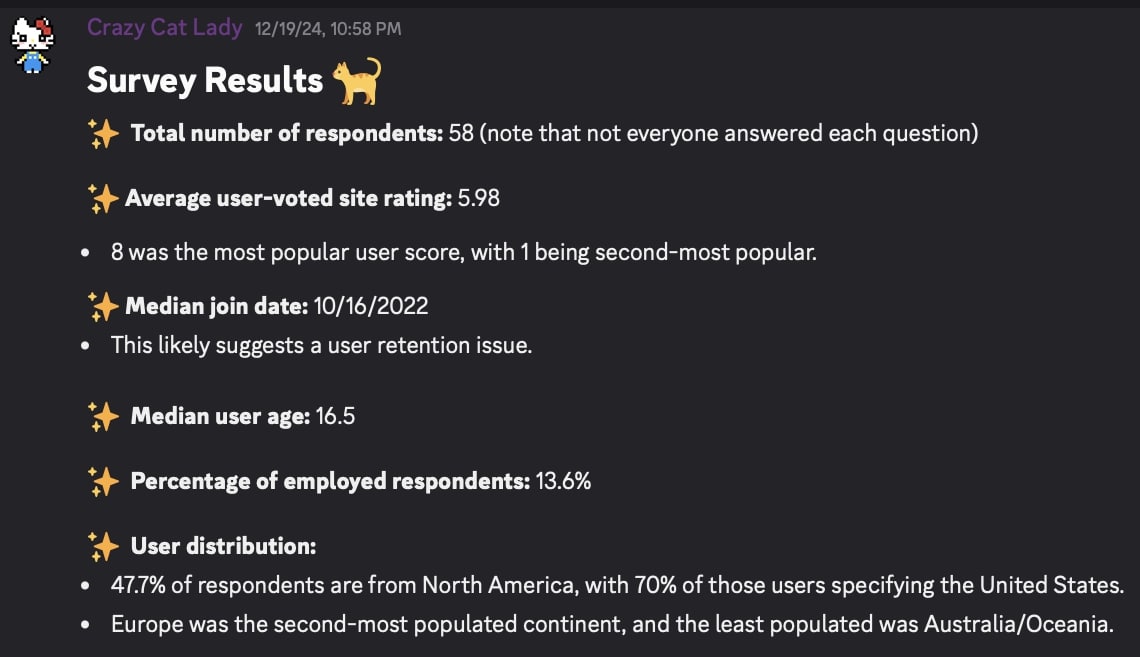1140x657 pixels.
Task: Click the sparkle emoji before Percentage of employed respondents
Action: coord(103,482)
